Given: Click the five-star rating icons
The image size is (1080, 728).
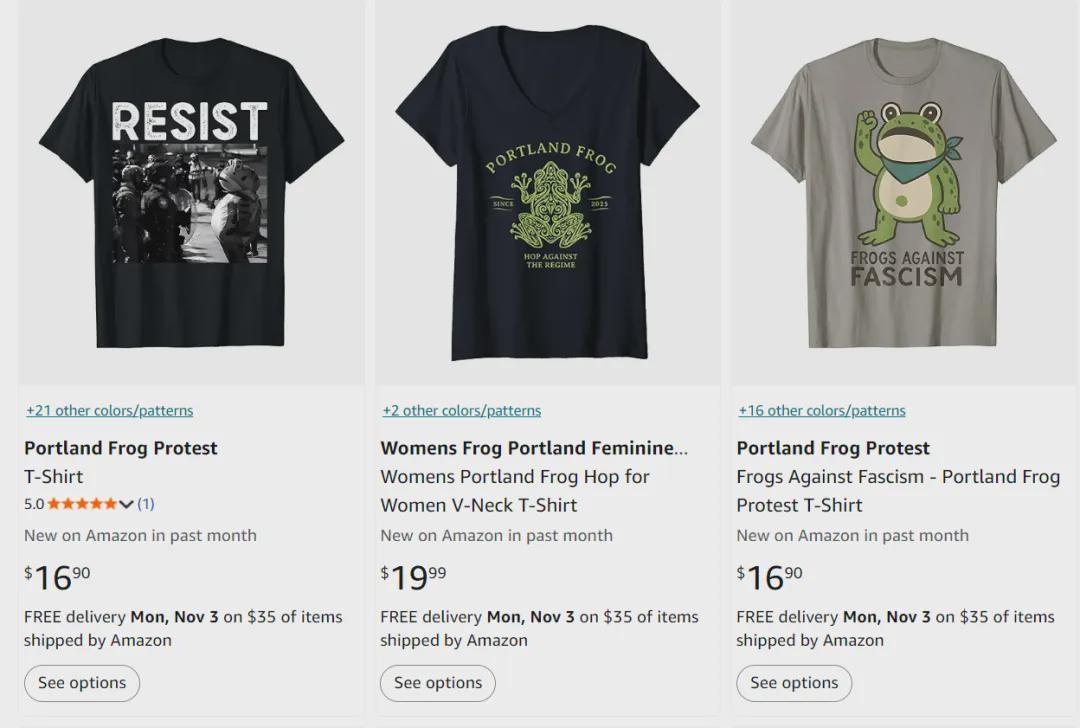Looking at the screenshot, I should click(x=81, y=504).
